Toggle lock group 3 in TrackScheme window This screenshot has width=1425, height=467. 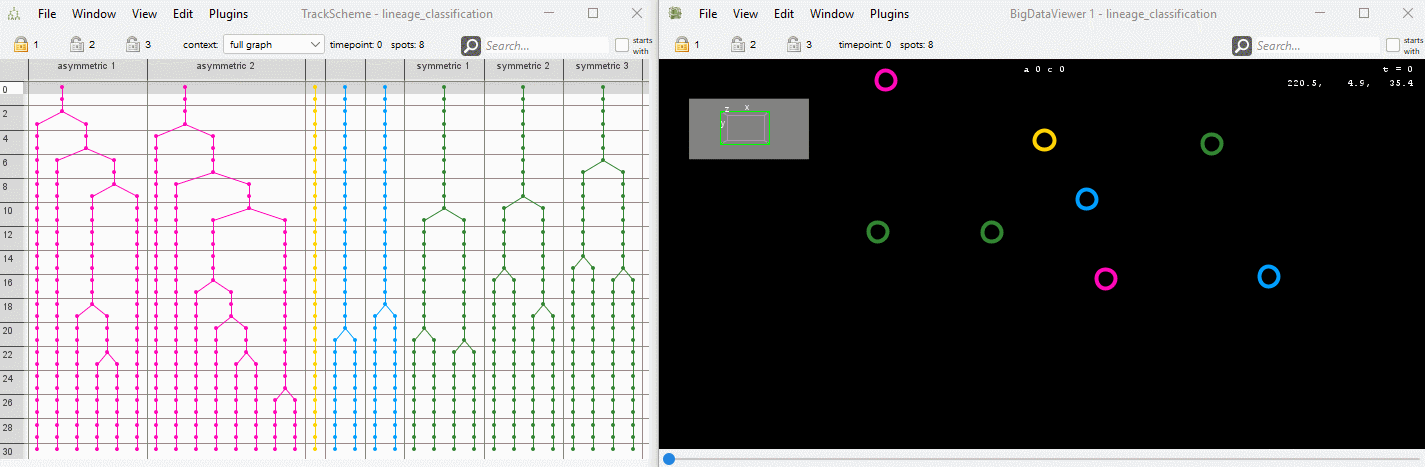pyautogui.click(x=133, y=44)
